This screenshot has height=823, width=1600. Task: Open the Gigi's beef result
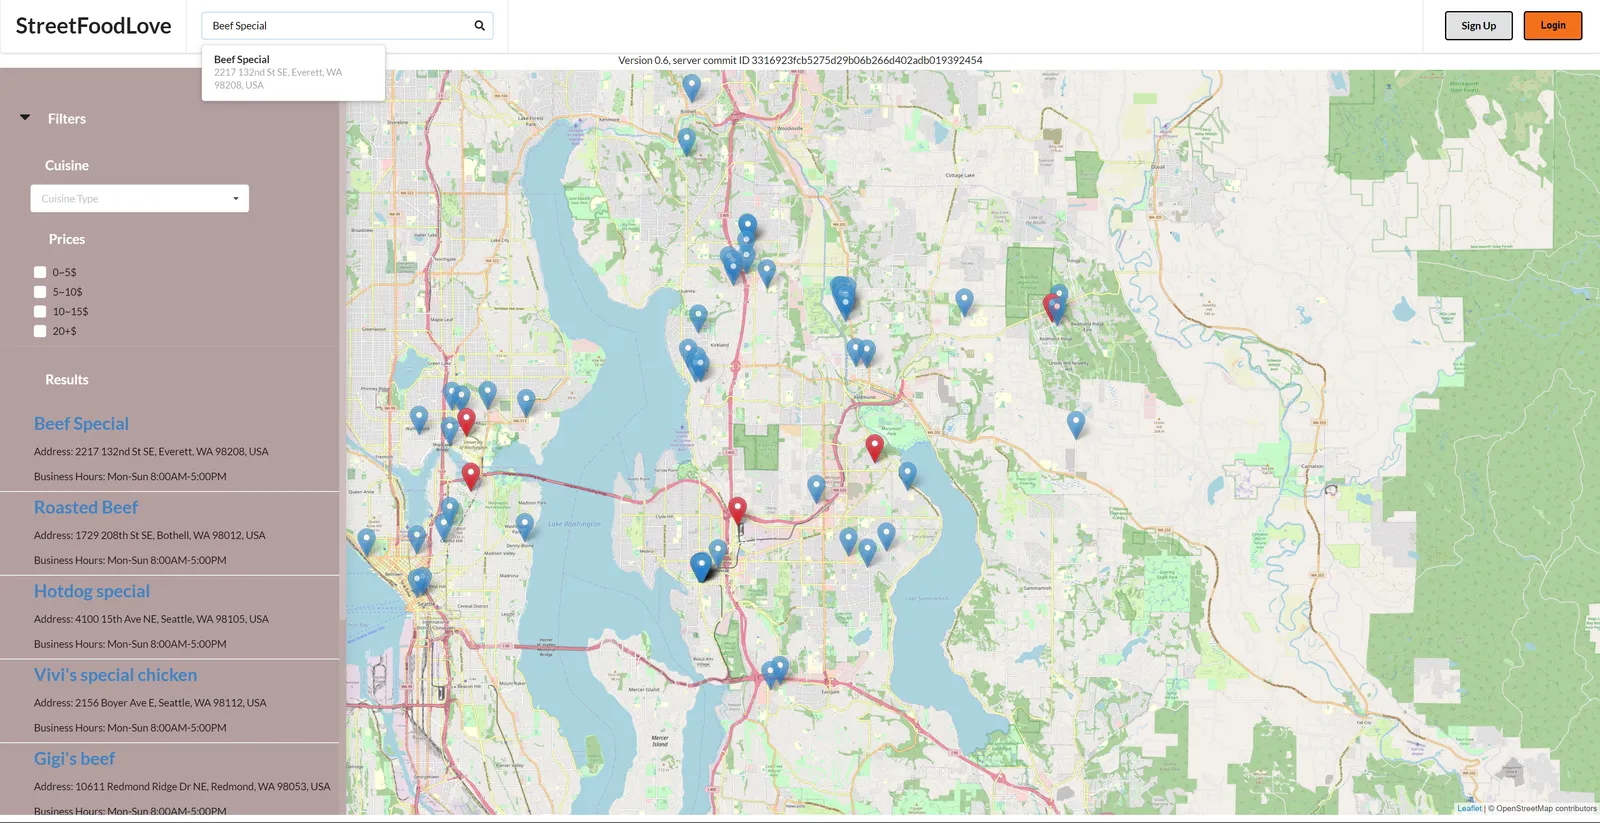click(x=74, y=759)
